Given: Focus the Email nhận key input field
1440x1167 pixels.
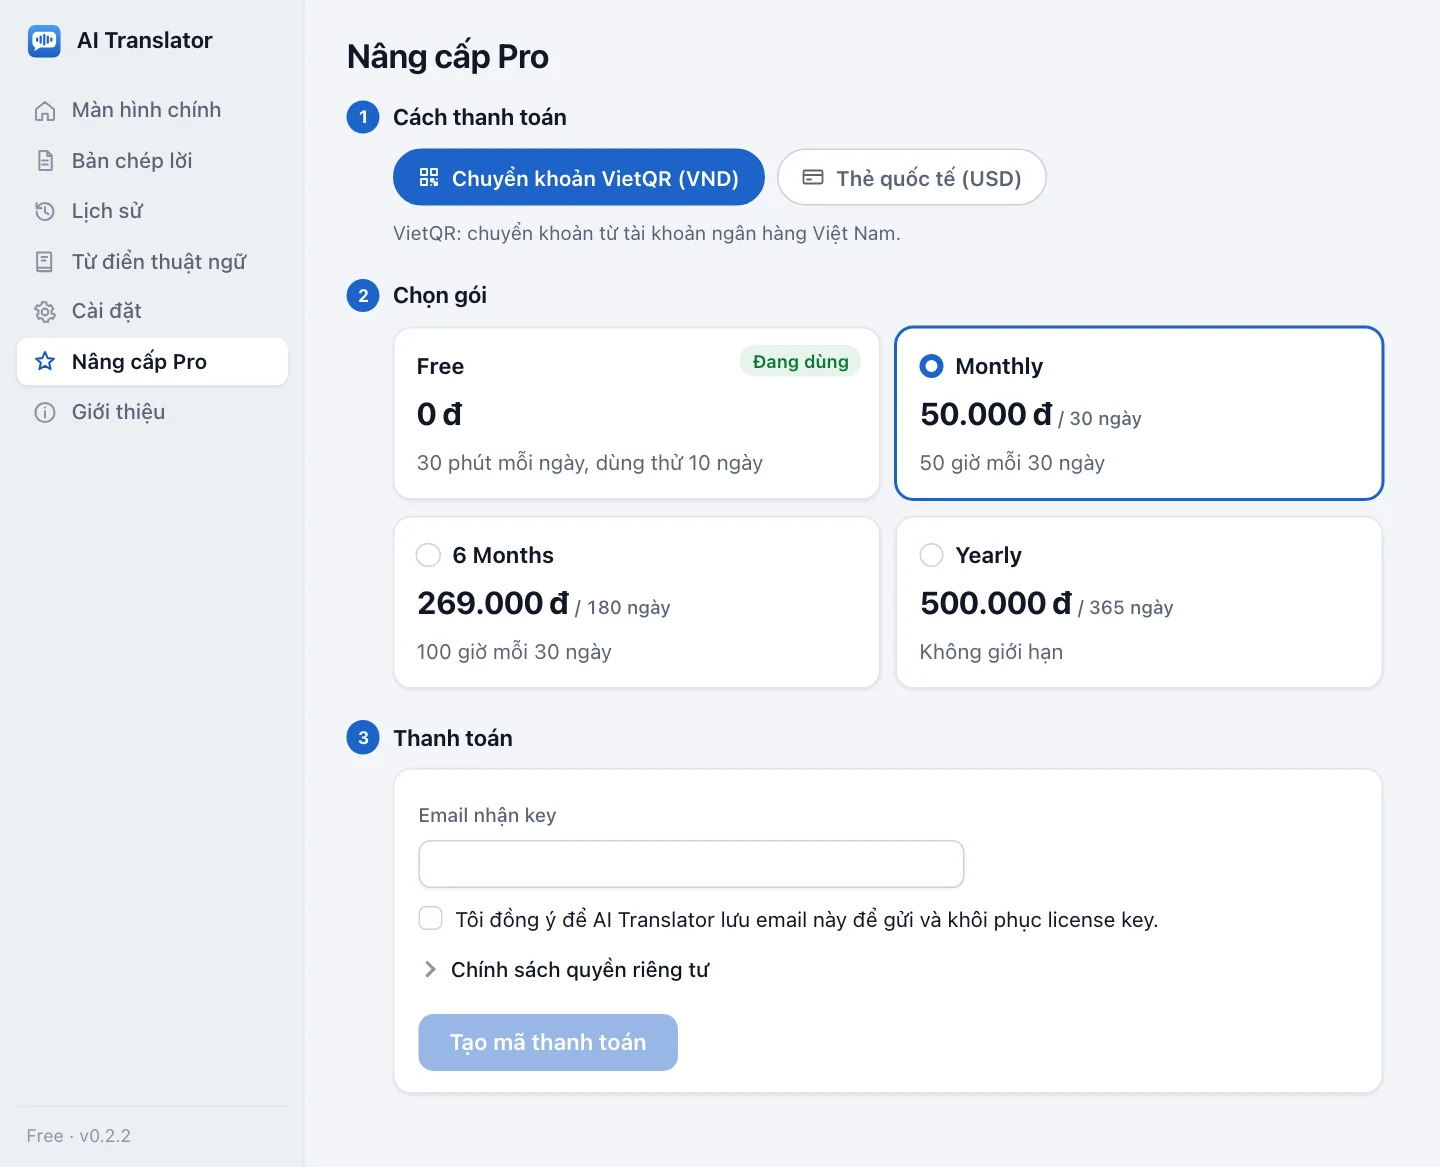Looking at the screenshot, I should pyautogui.click(x=691, y=864).
